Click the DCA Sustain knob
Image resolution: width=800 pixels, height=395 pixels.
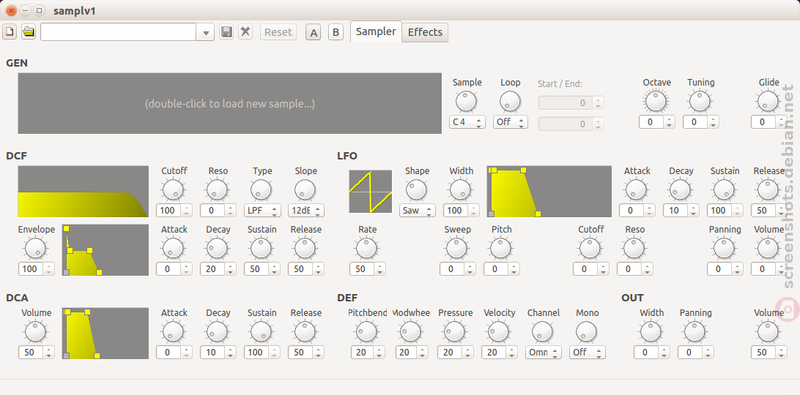pos(262,332)
